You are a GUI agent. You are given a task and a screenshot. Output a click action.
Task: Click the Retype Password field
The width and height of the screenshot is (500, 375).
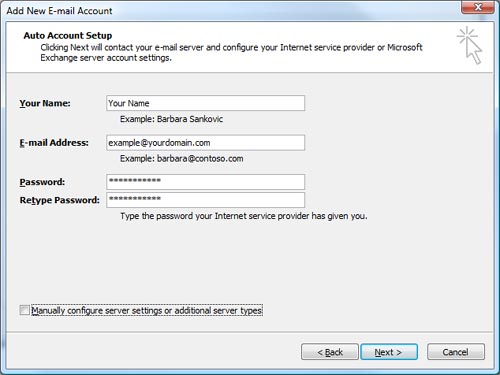click(205, 200)
